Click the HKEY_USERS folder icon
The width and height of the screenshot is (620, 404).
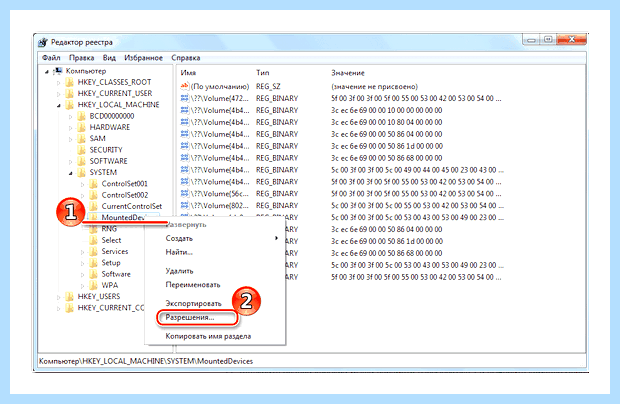point(70,296)
